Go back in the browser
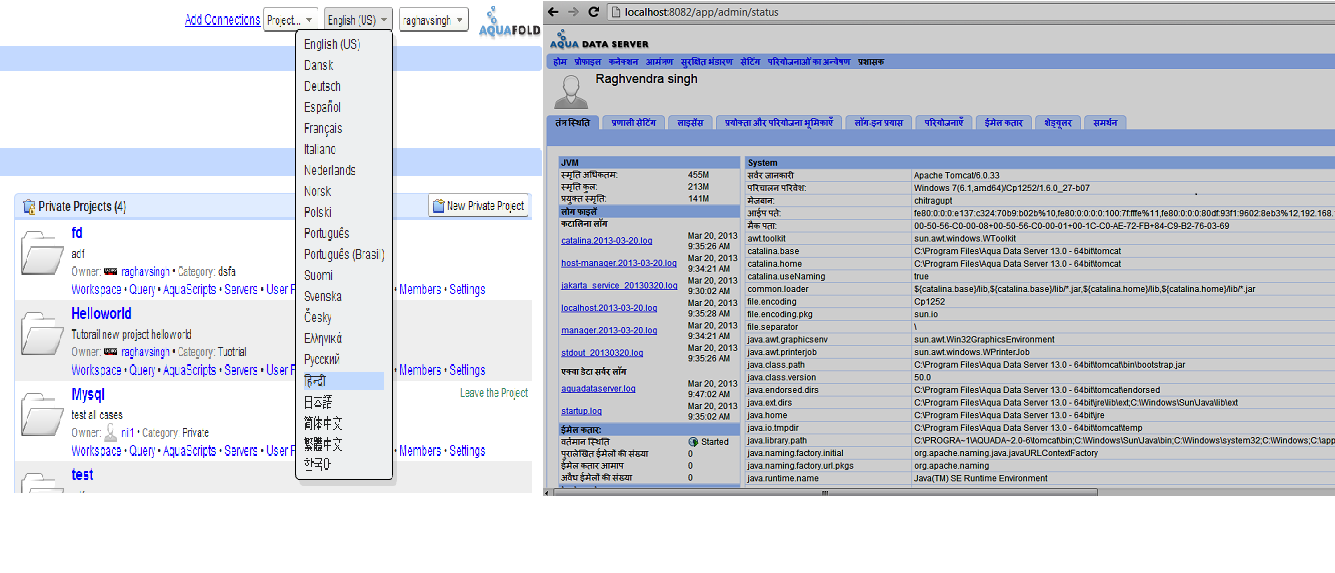The image size is (1335, 573). (554, 11)
